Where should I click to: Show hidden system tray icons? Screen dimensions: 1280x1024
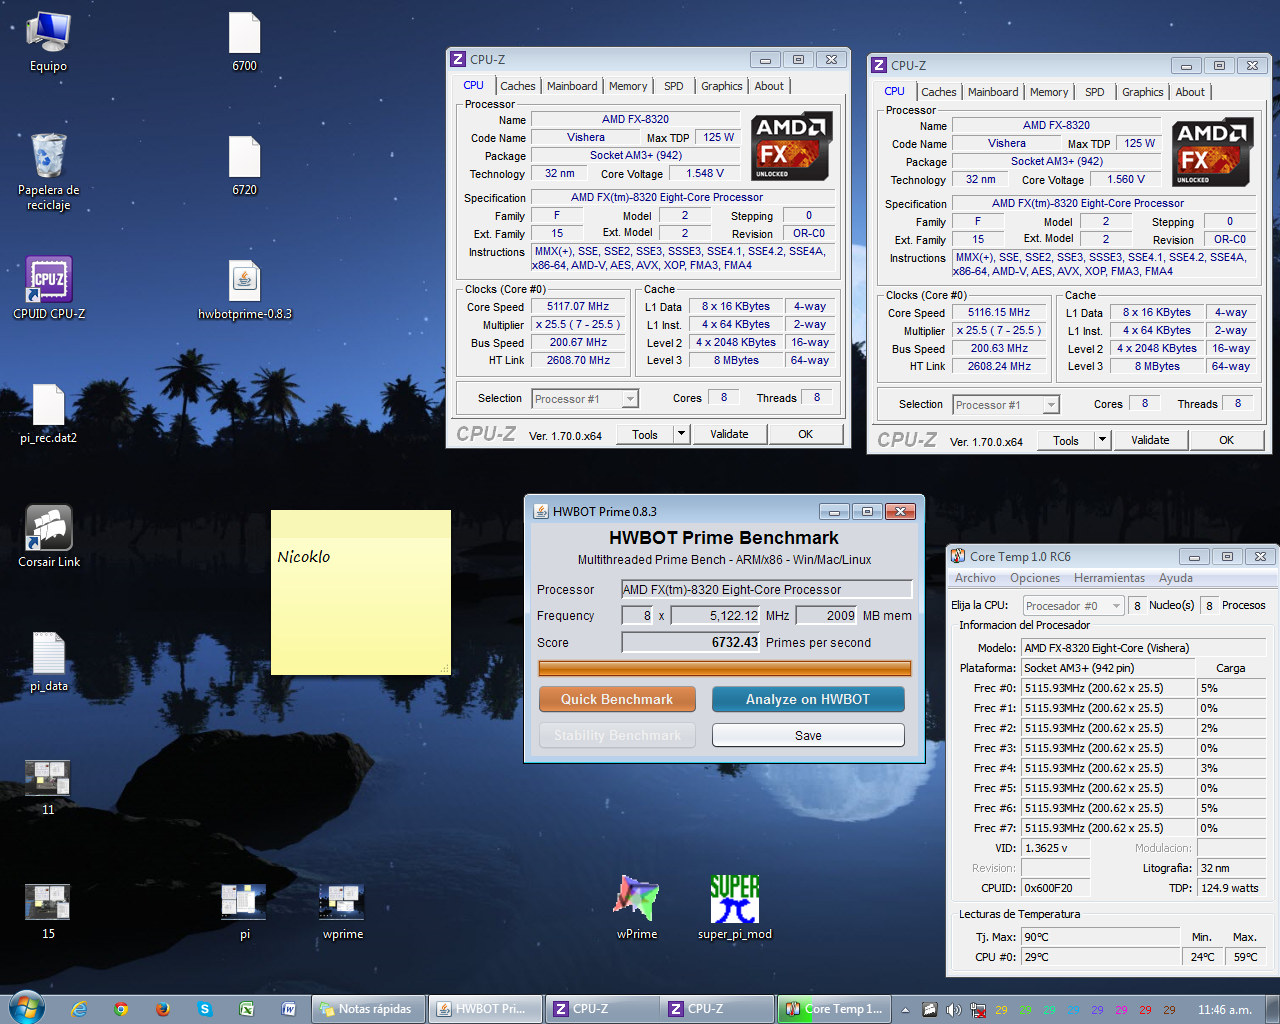coord(906,1010)
